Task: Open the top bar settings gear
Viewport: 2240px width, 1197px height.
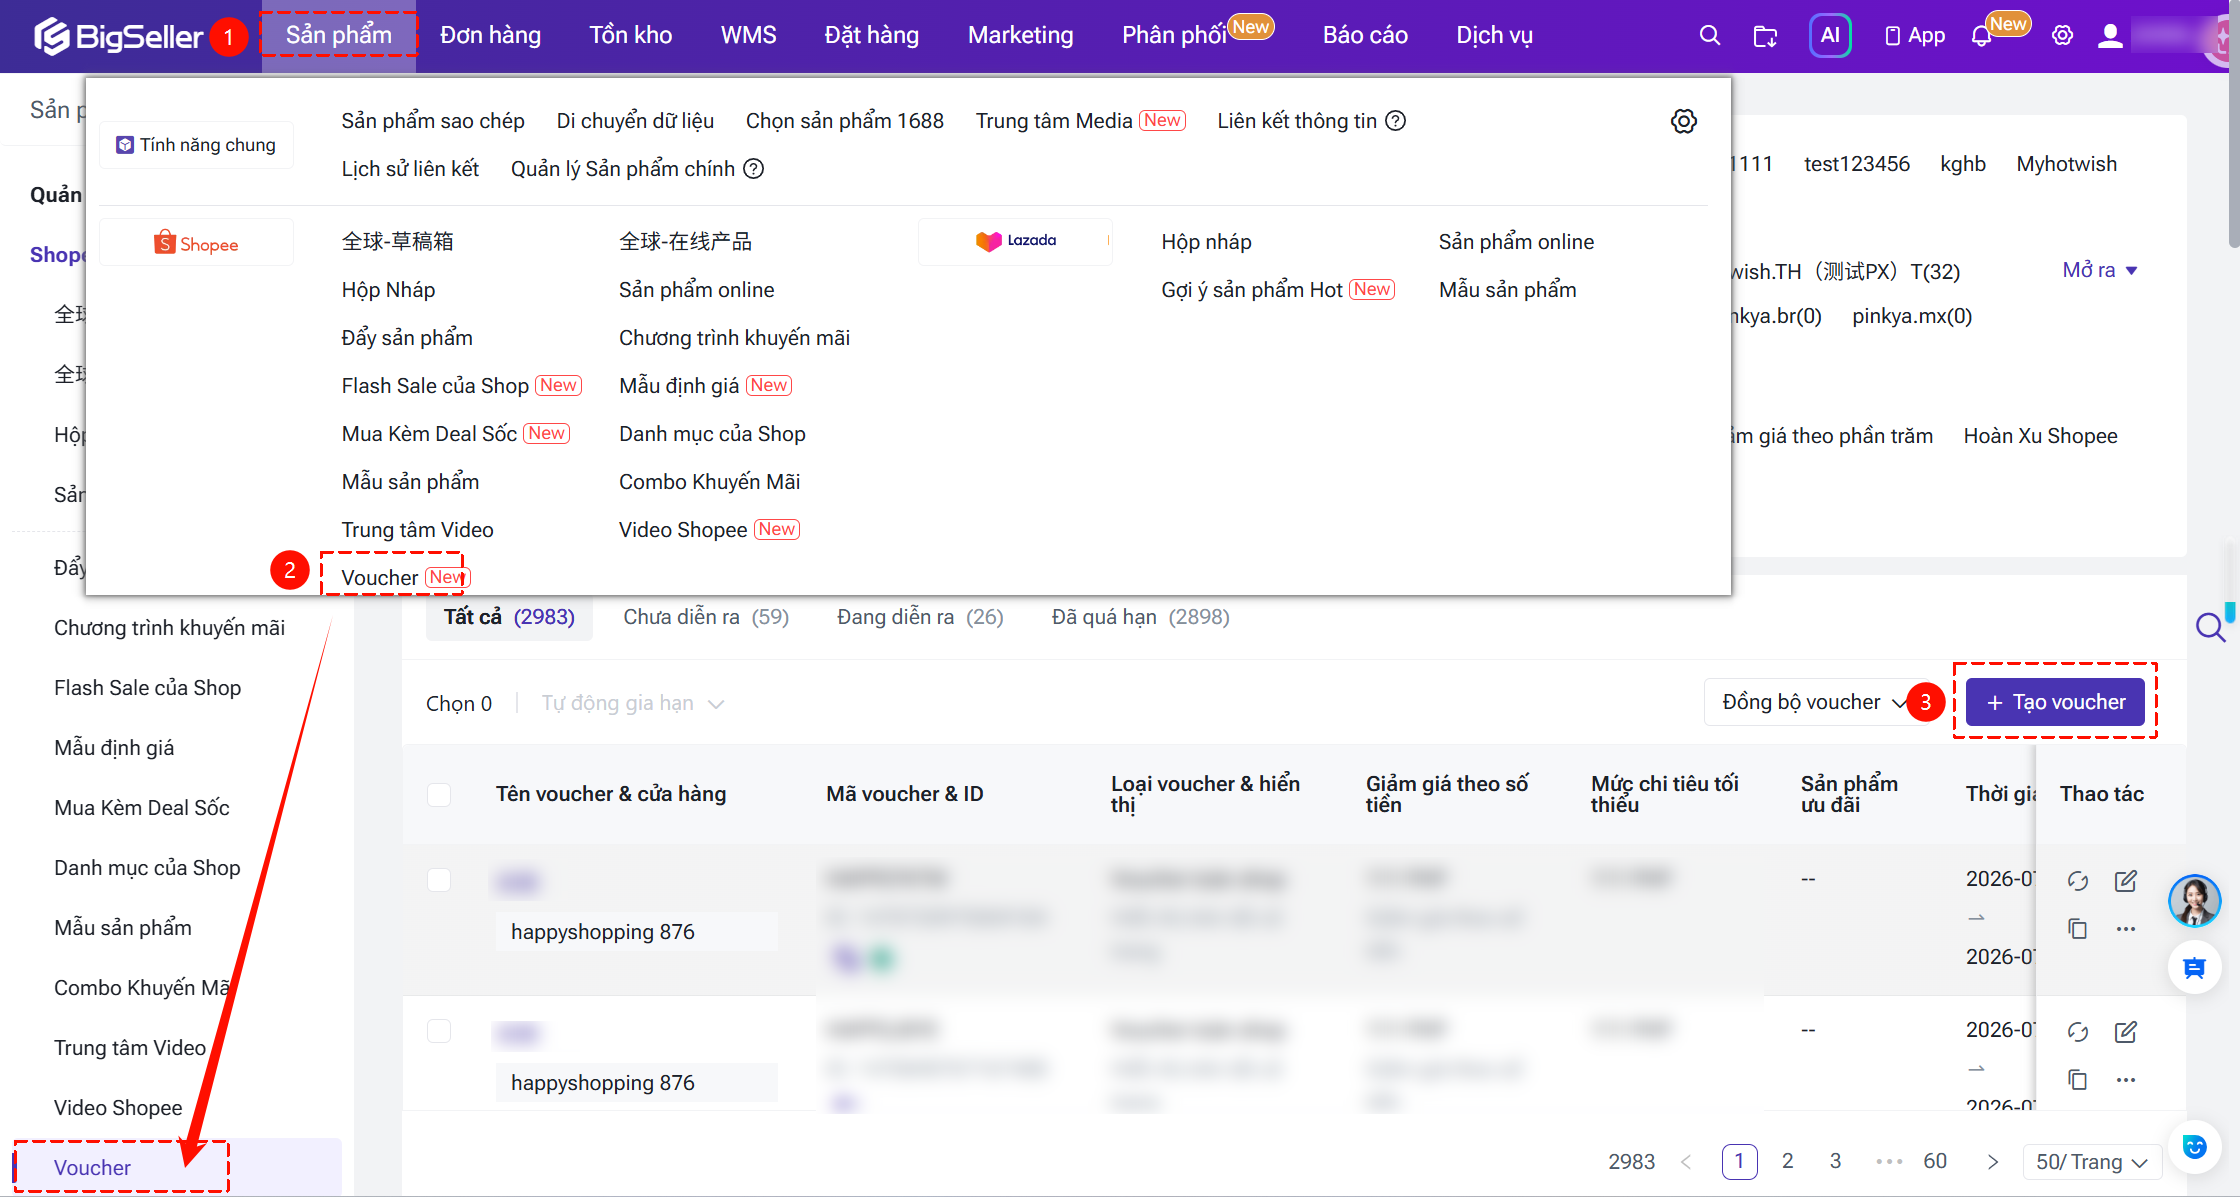Action: [x=2062, y=36]
